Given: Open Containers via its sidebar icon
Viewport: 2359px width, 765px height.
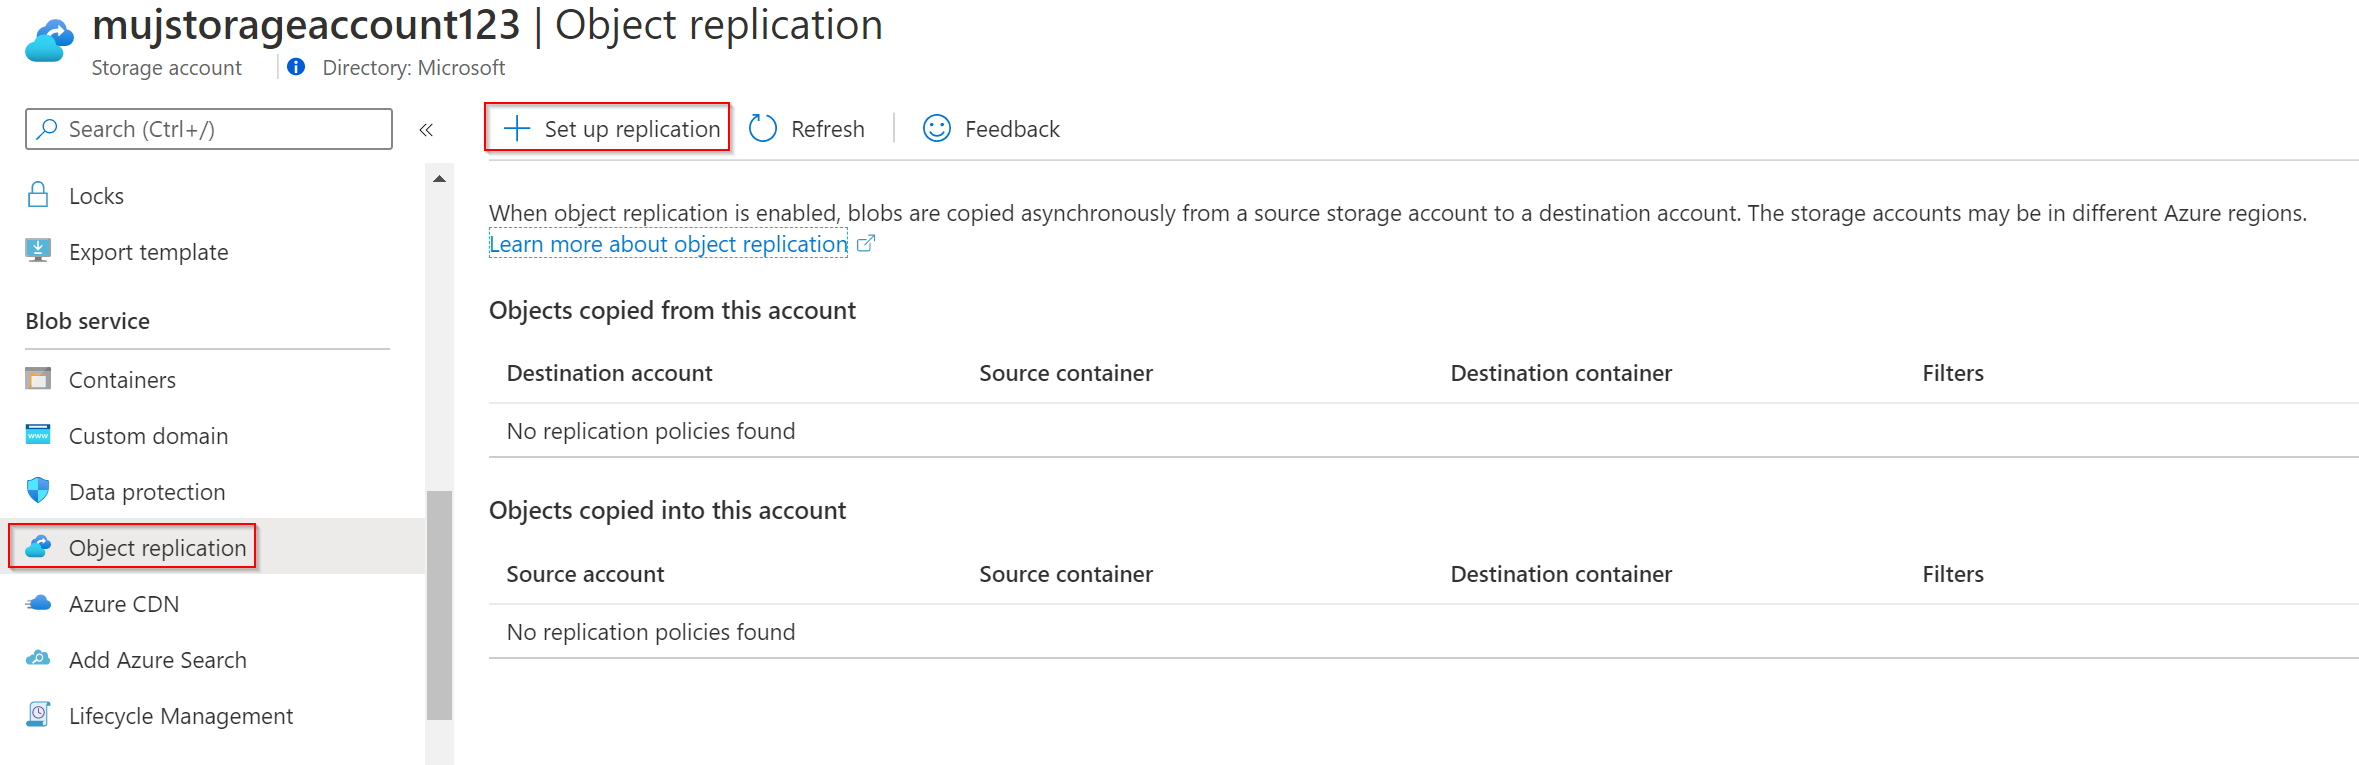Looking at the screenshot, I should click(38, 379).
